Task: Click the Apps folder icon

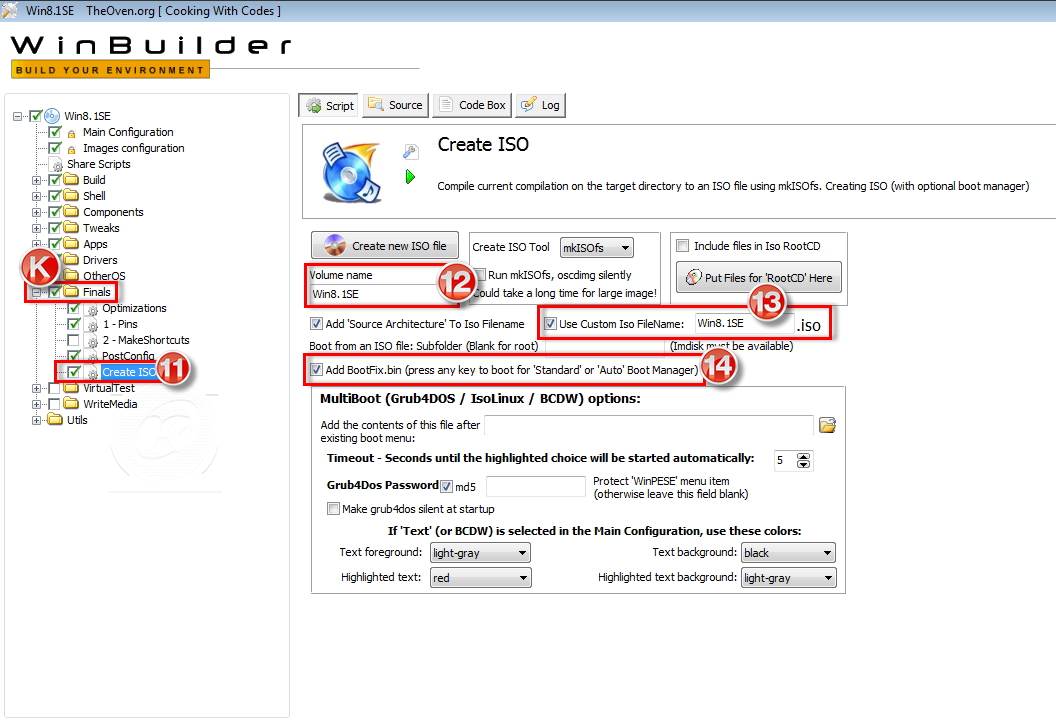Action: click(71, 244)
